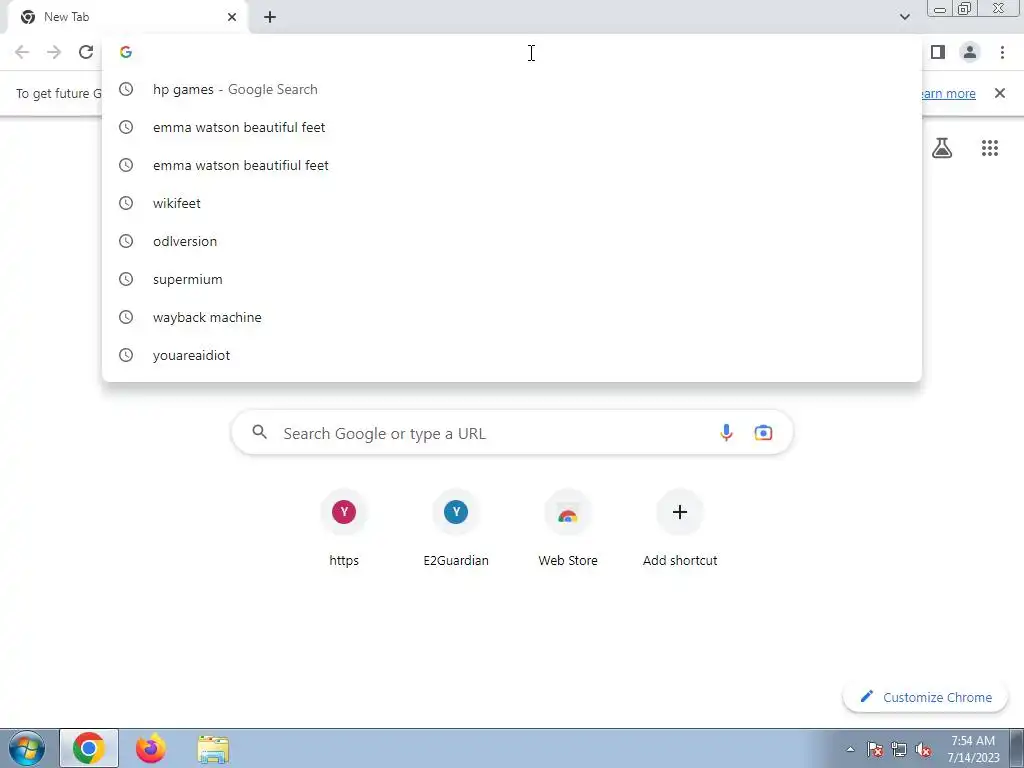Go forward with the forward arrow
1024x768 pixels.
(54, 52)
